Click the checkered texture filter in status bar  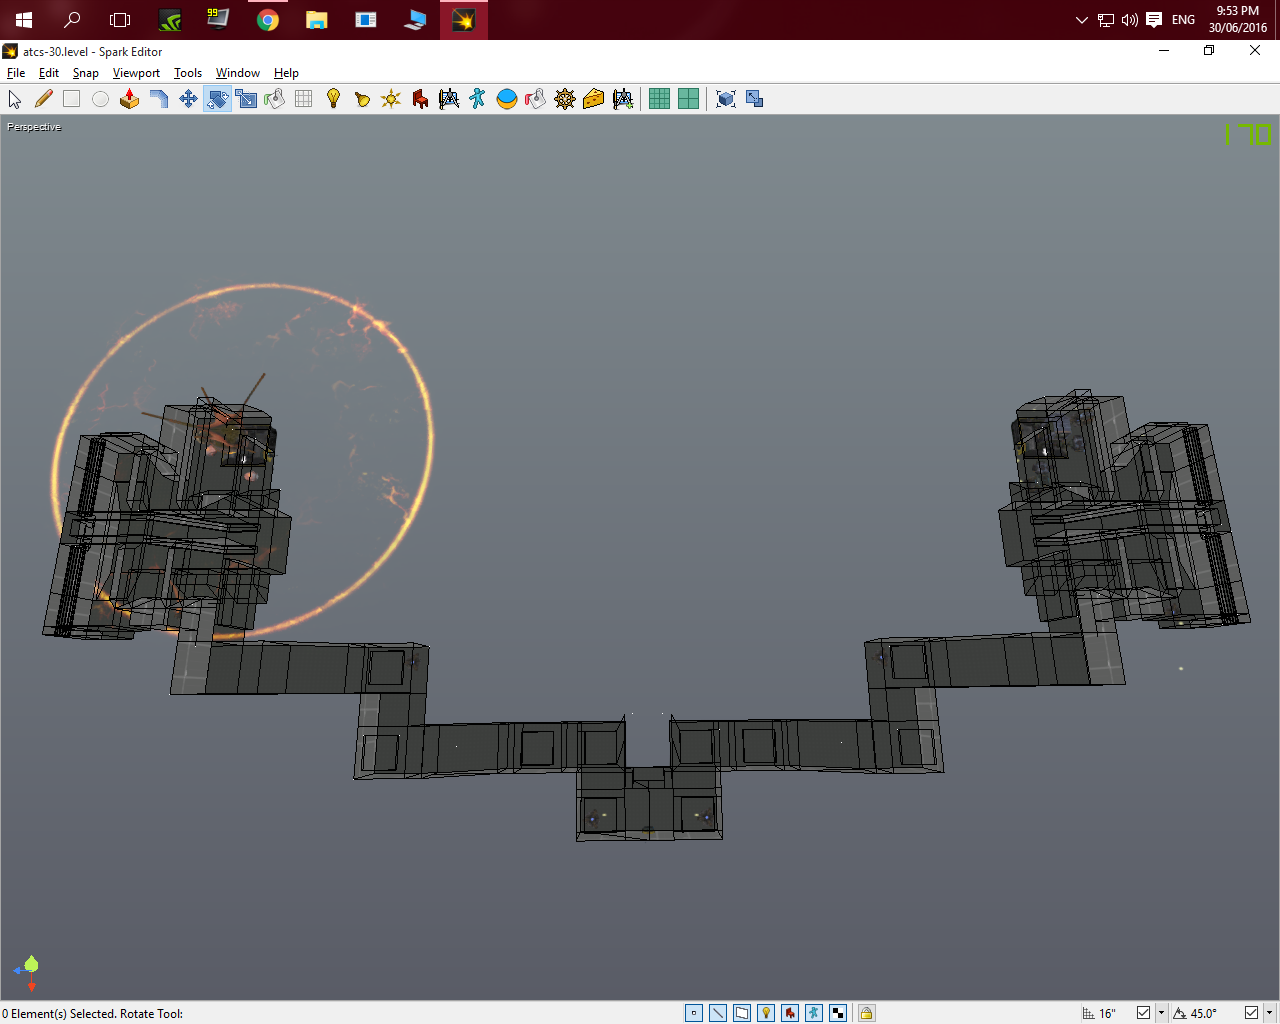[838, 1013]
